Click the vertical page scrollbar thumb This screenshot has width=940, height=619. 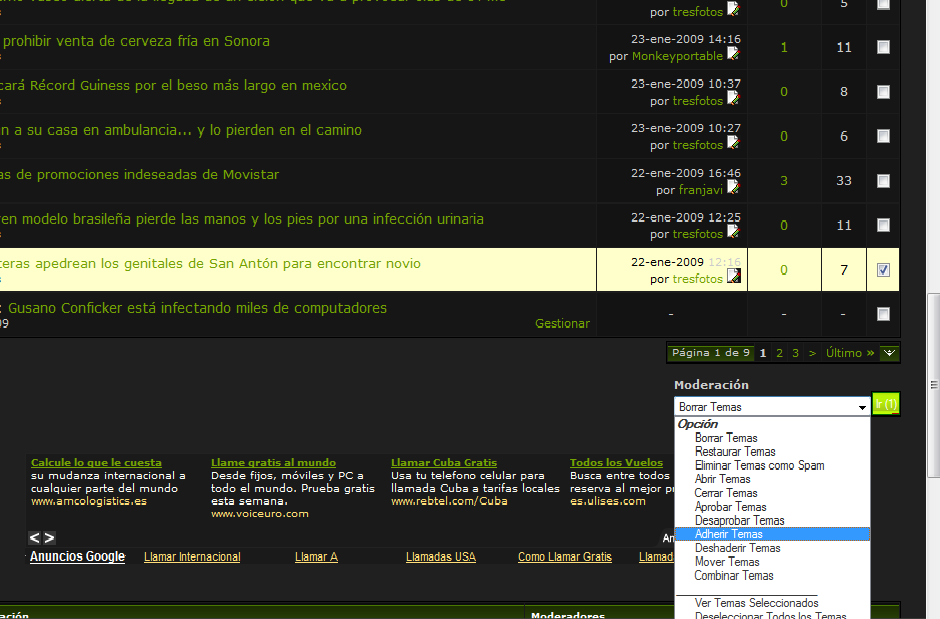pos(932,385)
